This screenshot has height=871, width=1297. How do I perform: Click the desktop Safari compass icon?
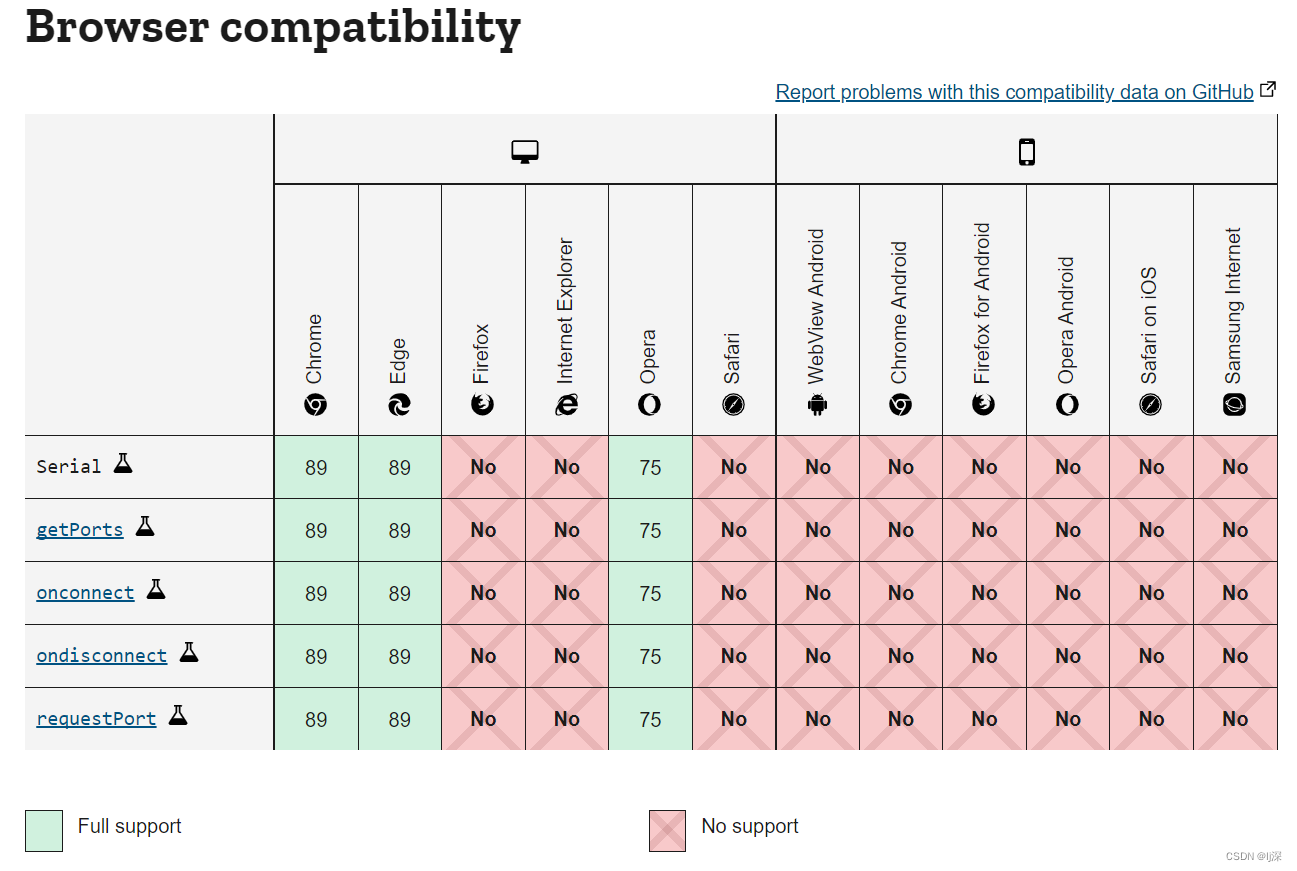pyautogui.click(x=734, y=405)
